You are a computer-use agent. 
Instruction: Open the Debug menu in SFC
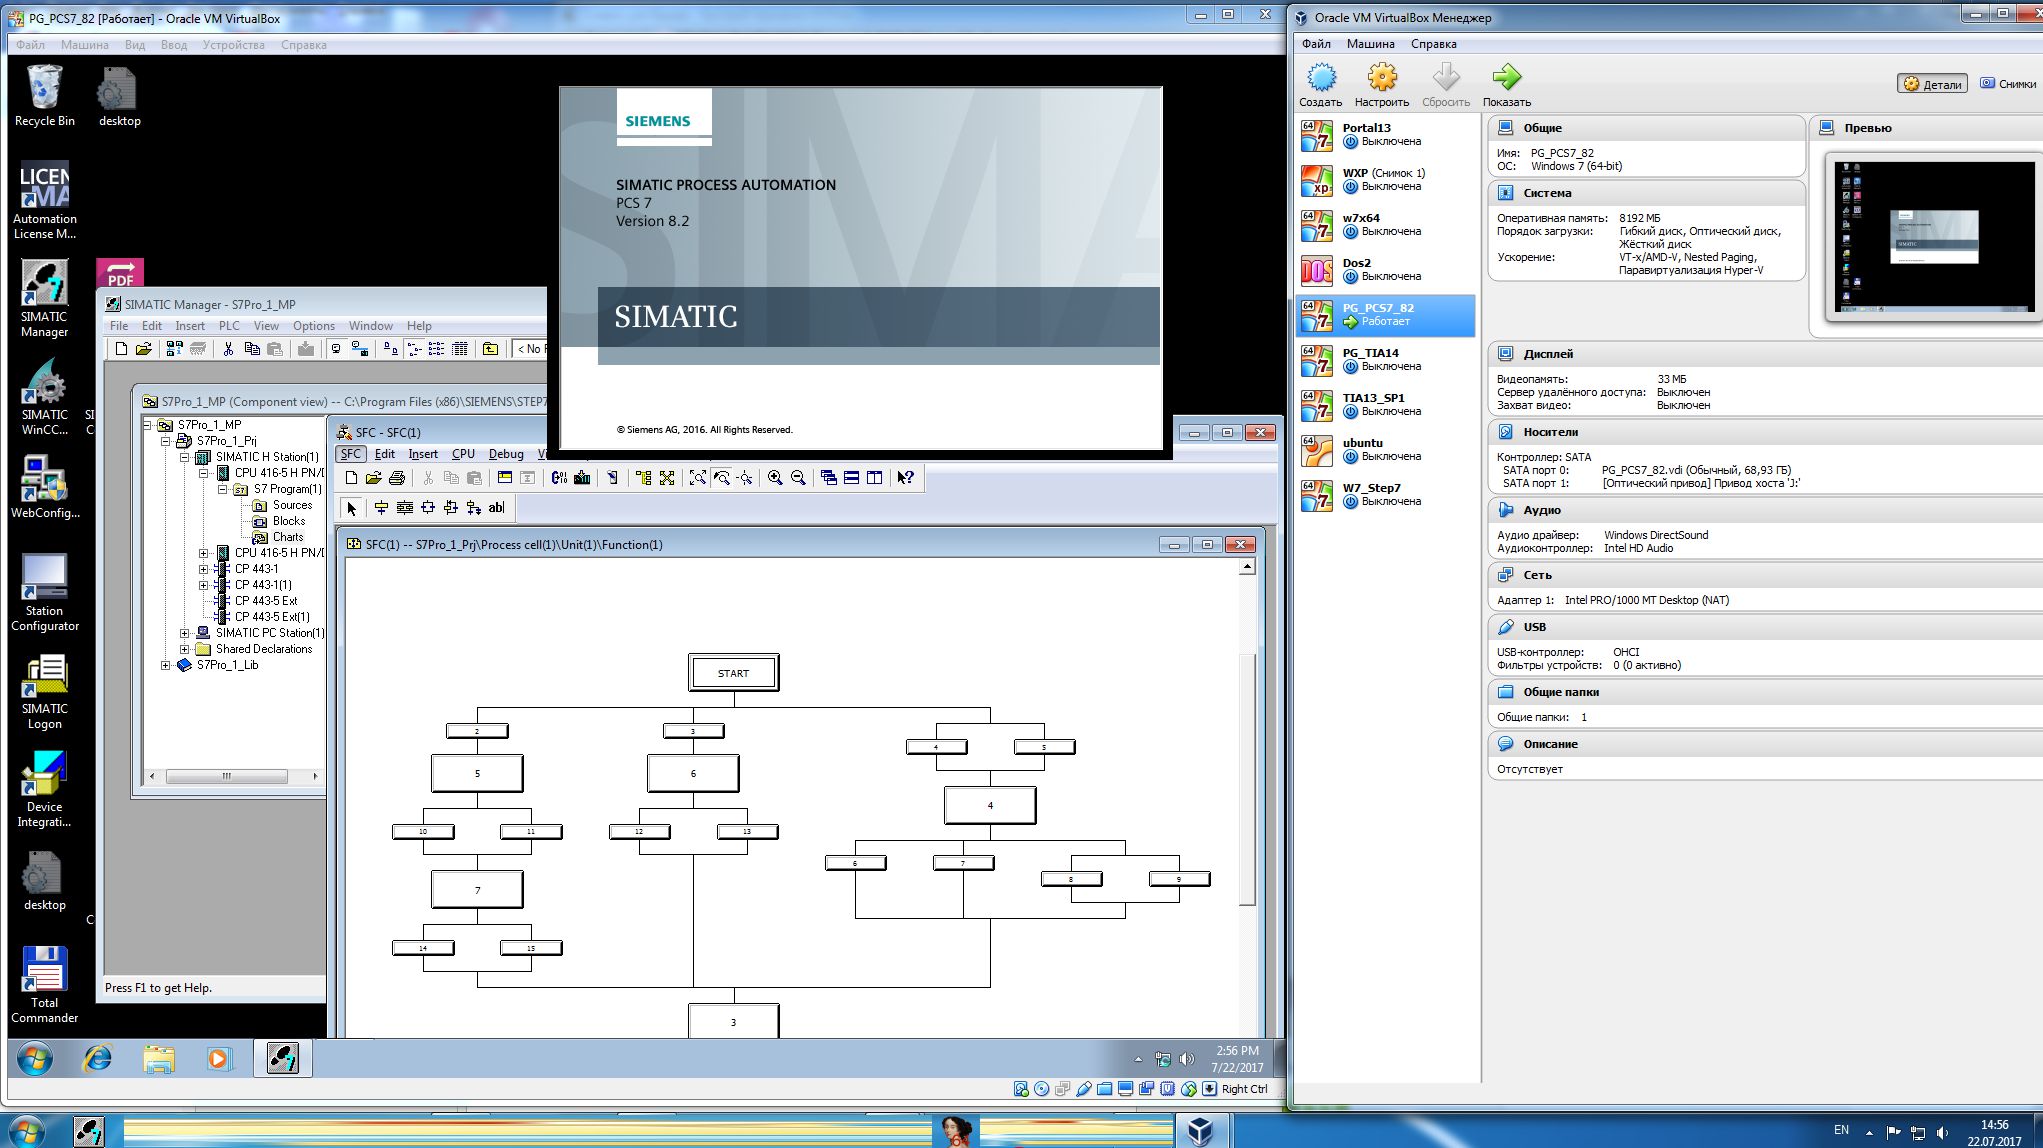[x=506, y=454]
